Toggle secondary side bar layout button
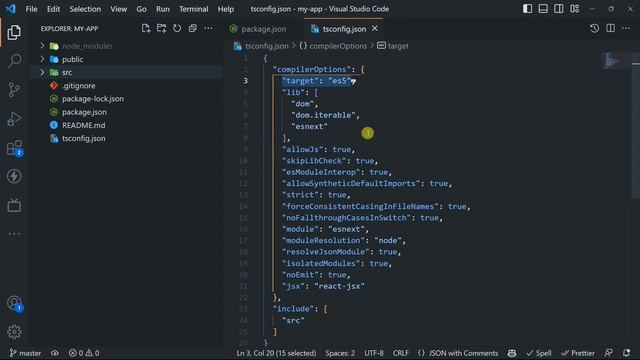Viewport: 640px width, 360px height. (558, 9)
